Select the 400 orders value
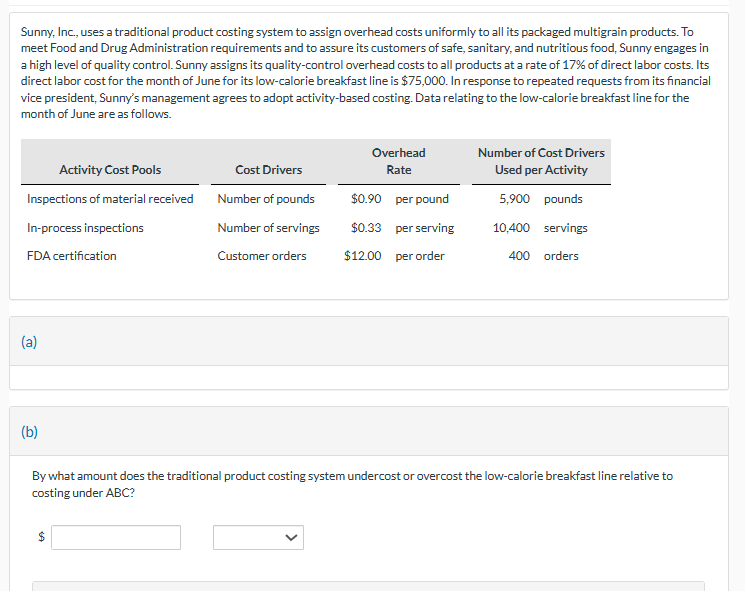Screen dimensions: 745x591 coord(544,256)
